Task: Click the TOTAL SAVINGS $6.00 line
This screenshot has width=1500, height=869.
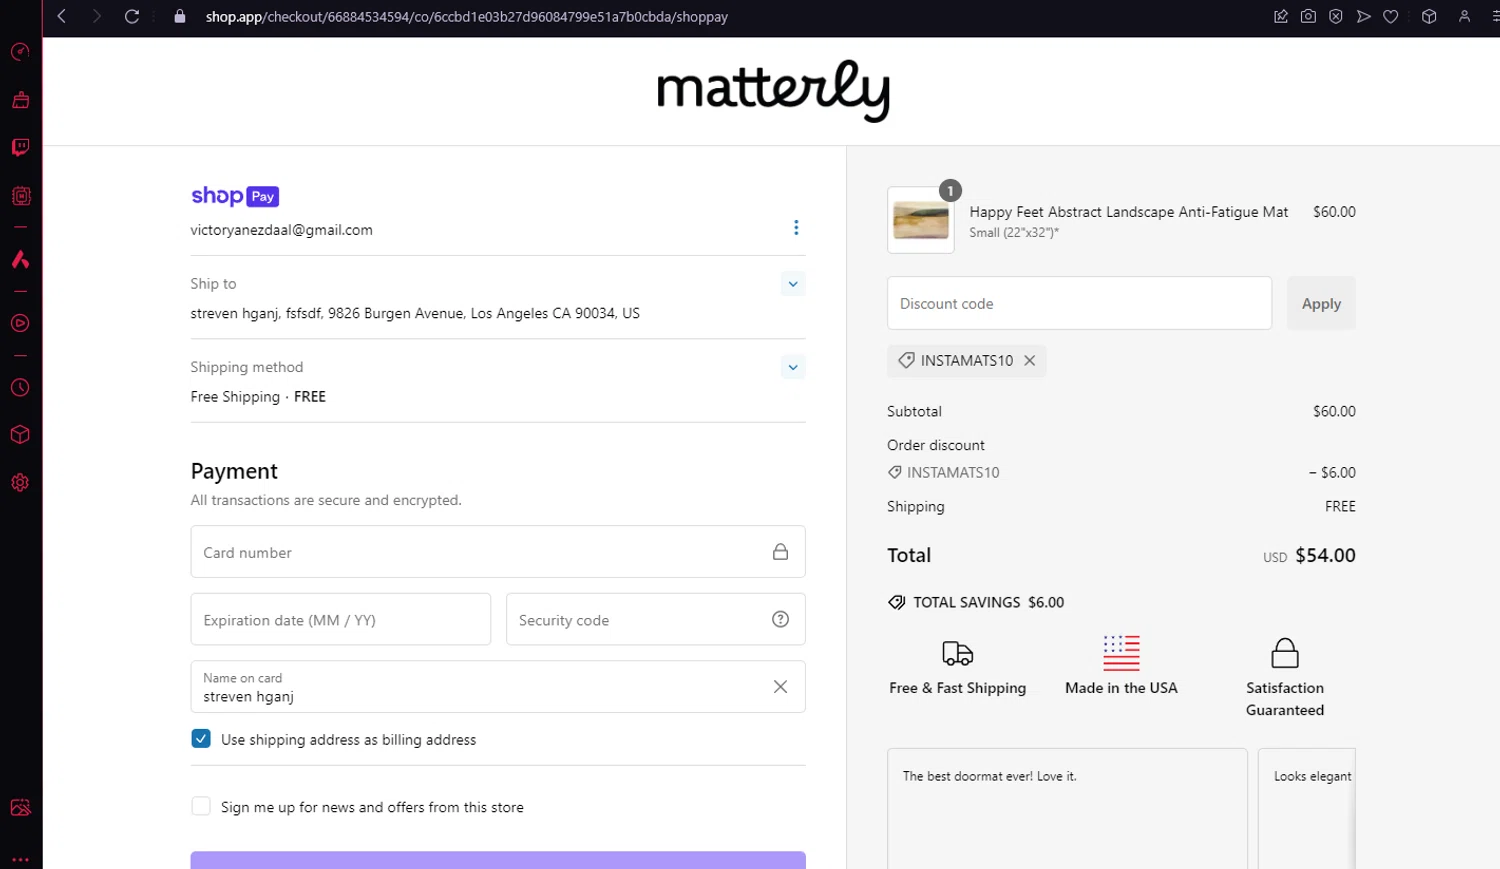Action: [976, 602]
